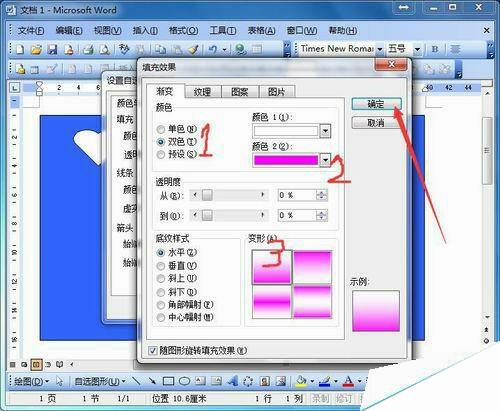The image size is (500, 411).
Task: Toggle the 随图形旋转填充效果 checkbox
Action: tap(153, 351)
